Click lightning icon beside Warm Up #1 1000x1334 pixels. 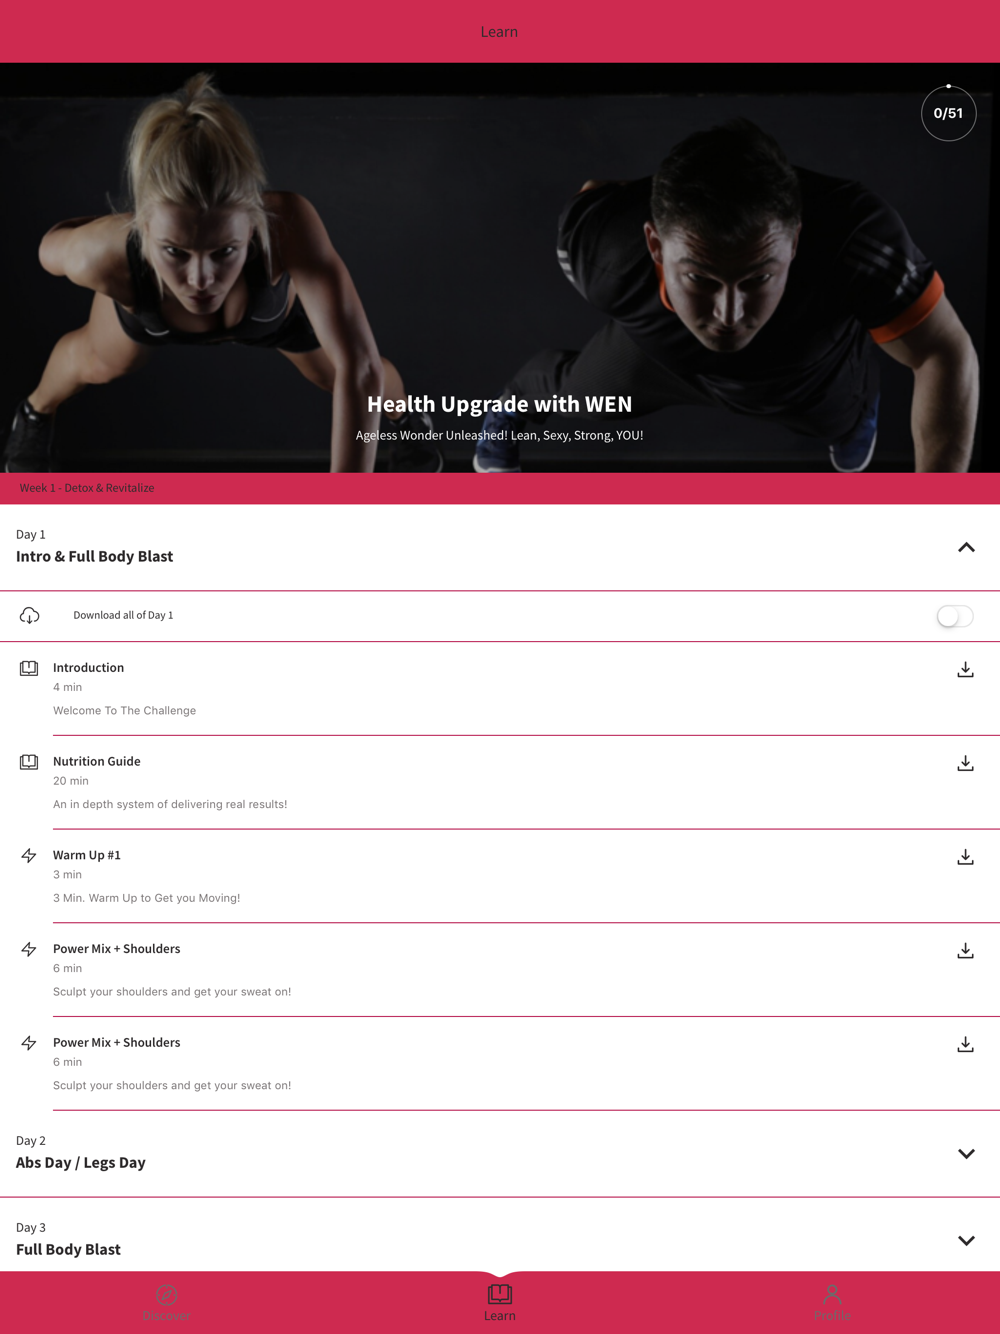click(x=29, y=855)
